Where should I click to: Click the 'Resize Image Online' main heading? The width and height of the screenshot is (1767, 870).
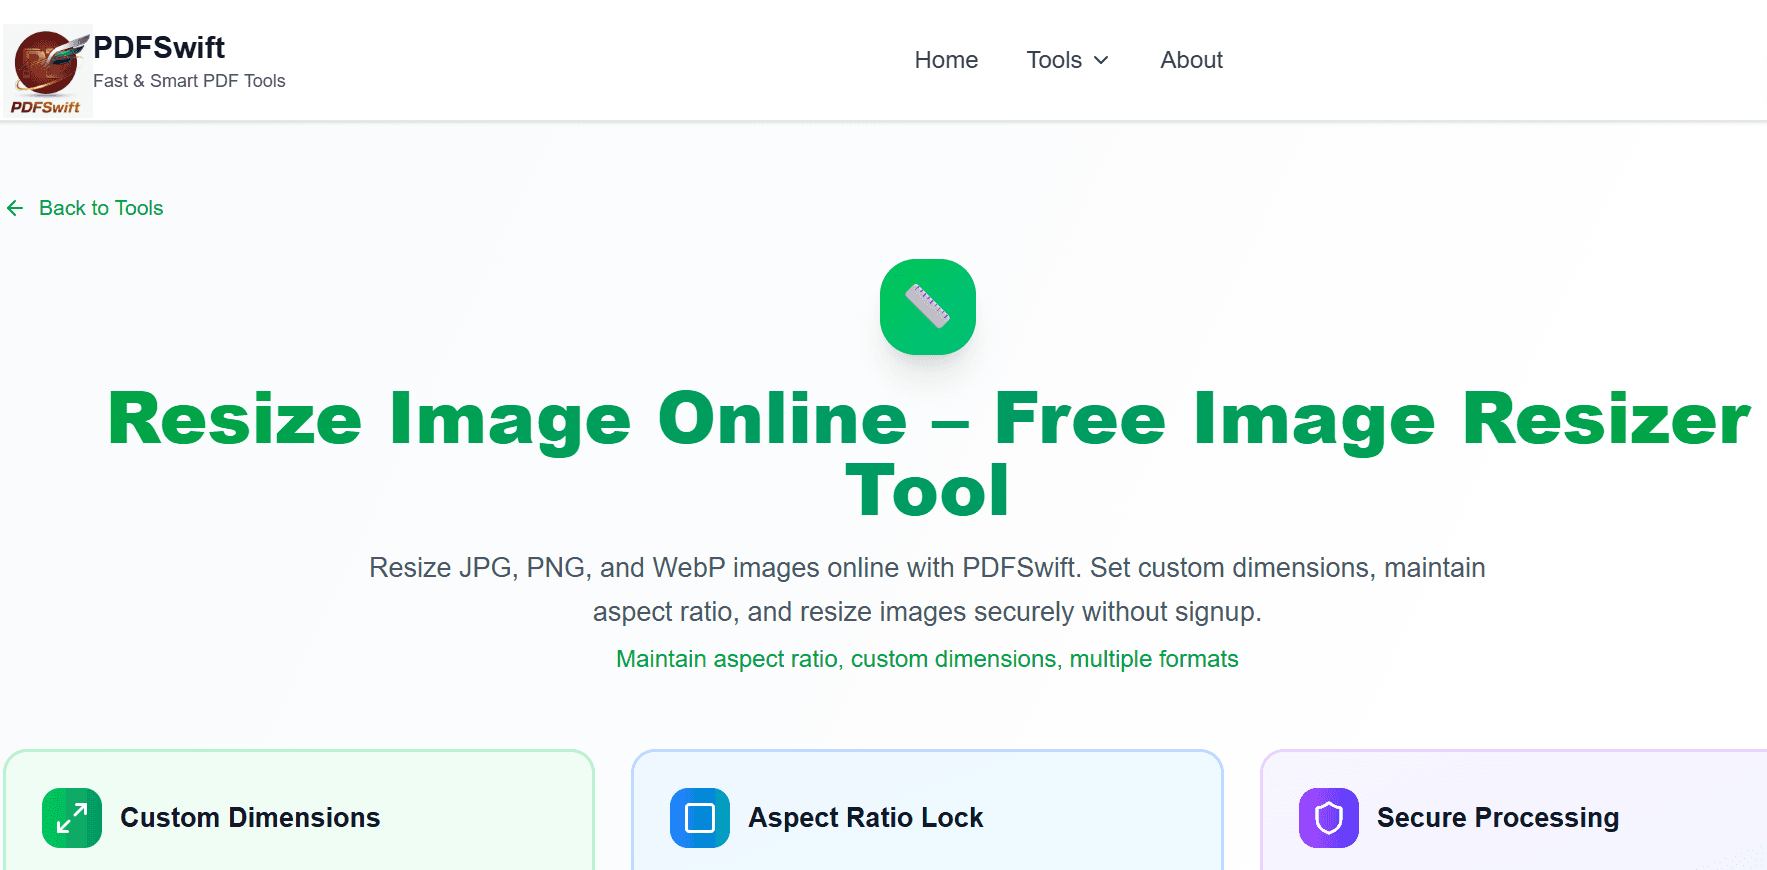(928, 454)
